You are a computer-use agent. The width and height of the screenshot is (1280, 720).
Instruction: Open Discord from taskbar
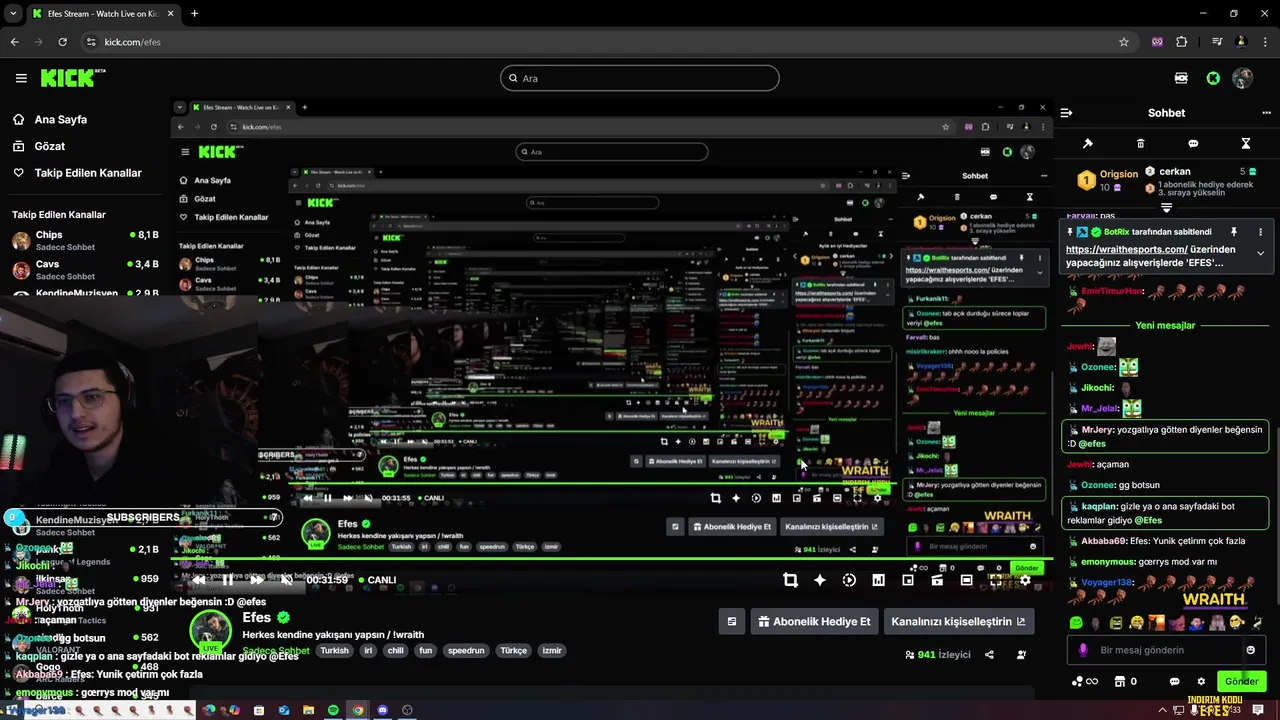tap(382, 710)
